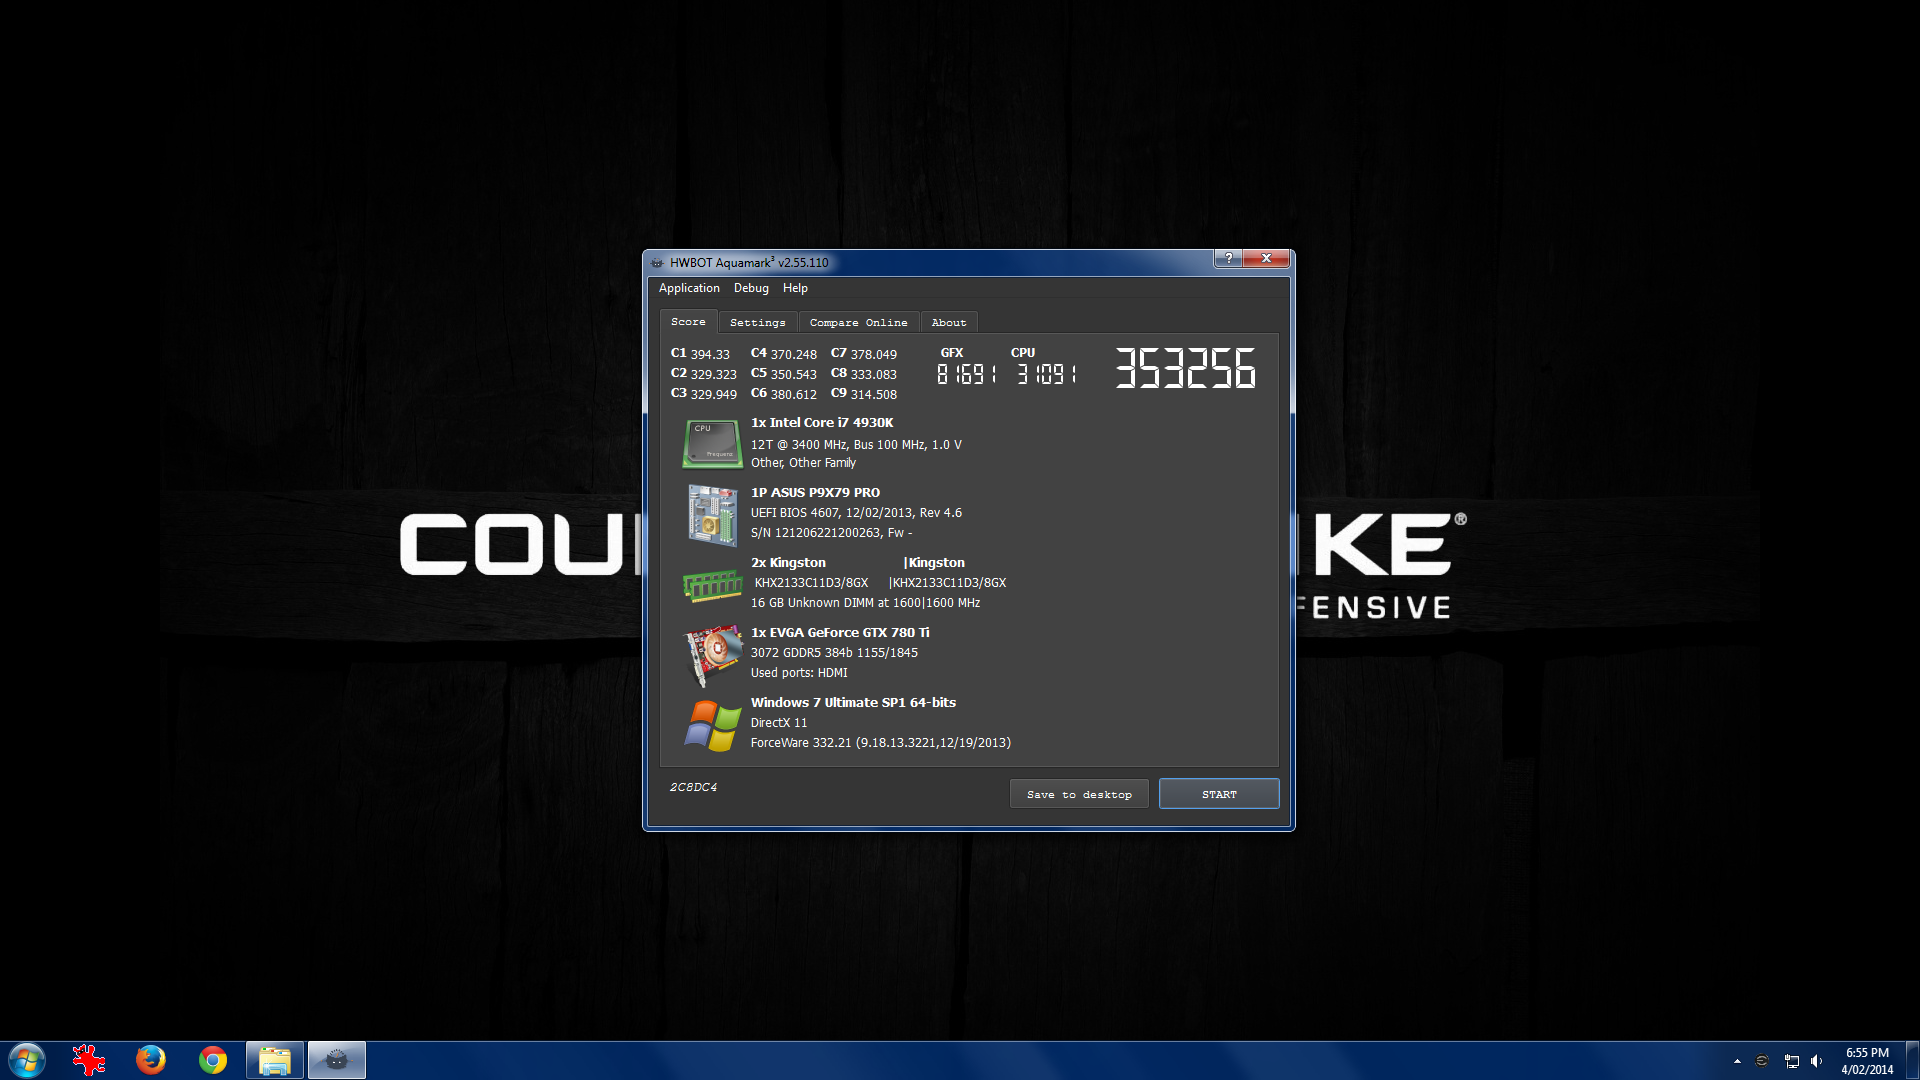
Task: Click the ForceWare 332.21 driver line
Action: [x=881, y=743]
